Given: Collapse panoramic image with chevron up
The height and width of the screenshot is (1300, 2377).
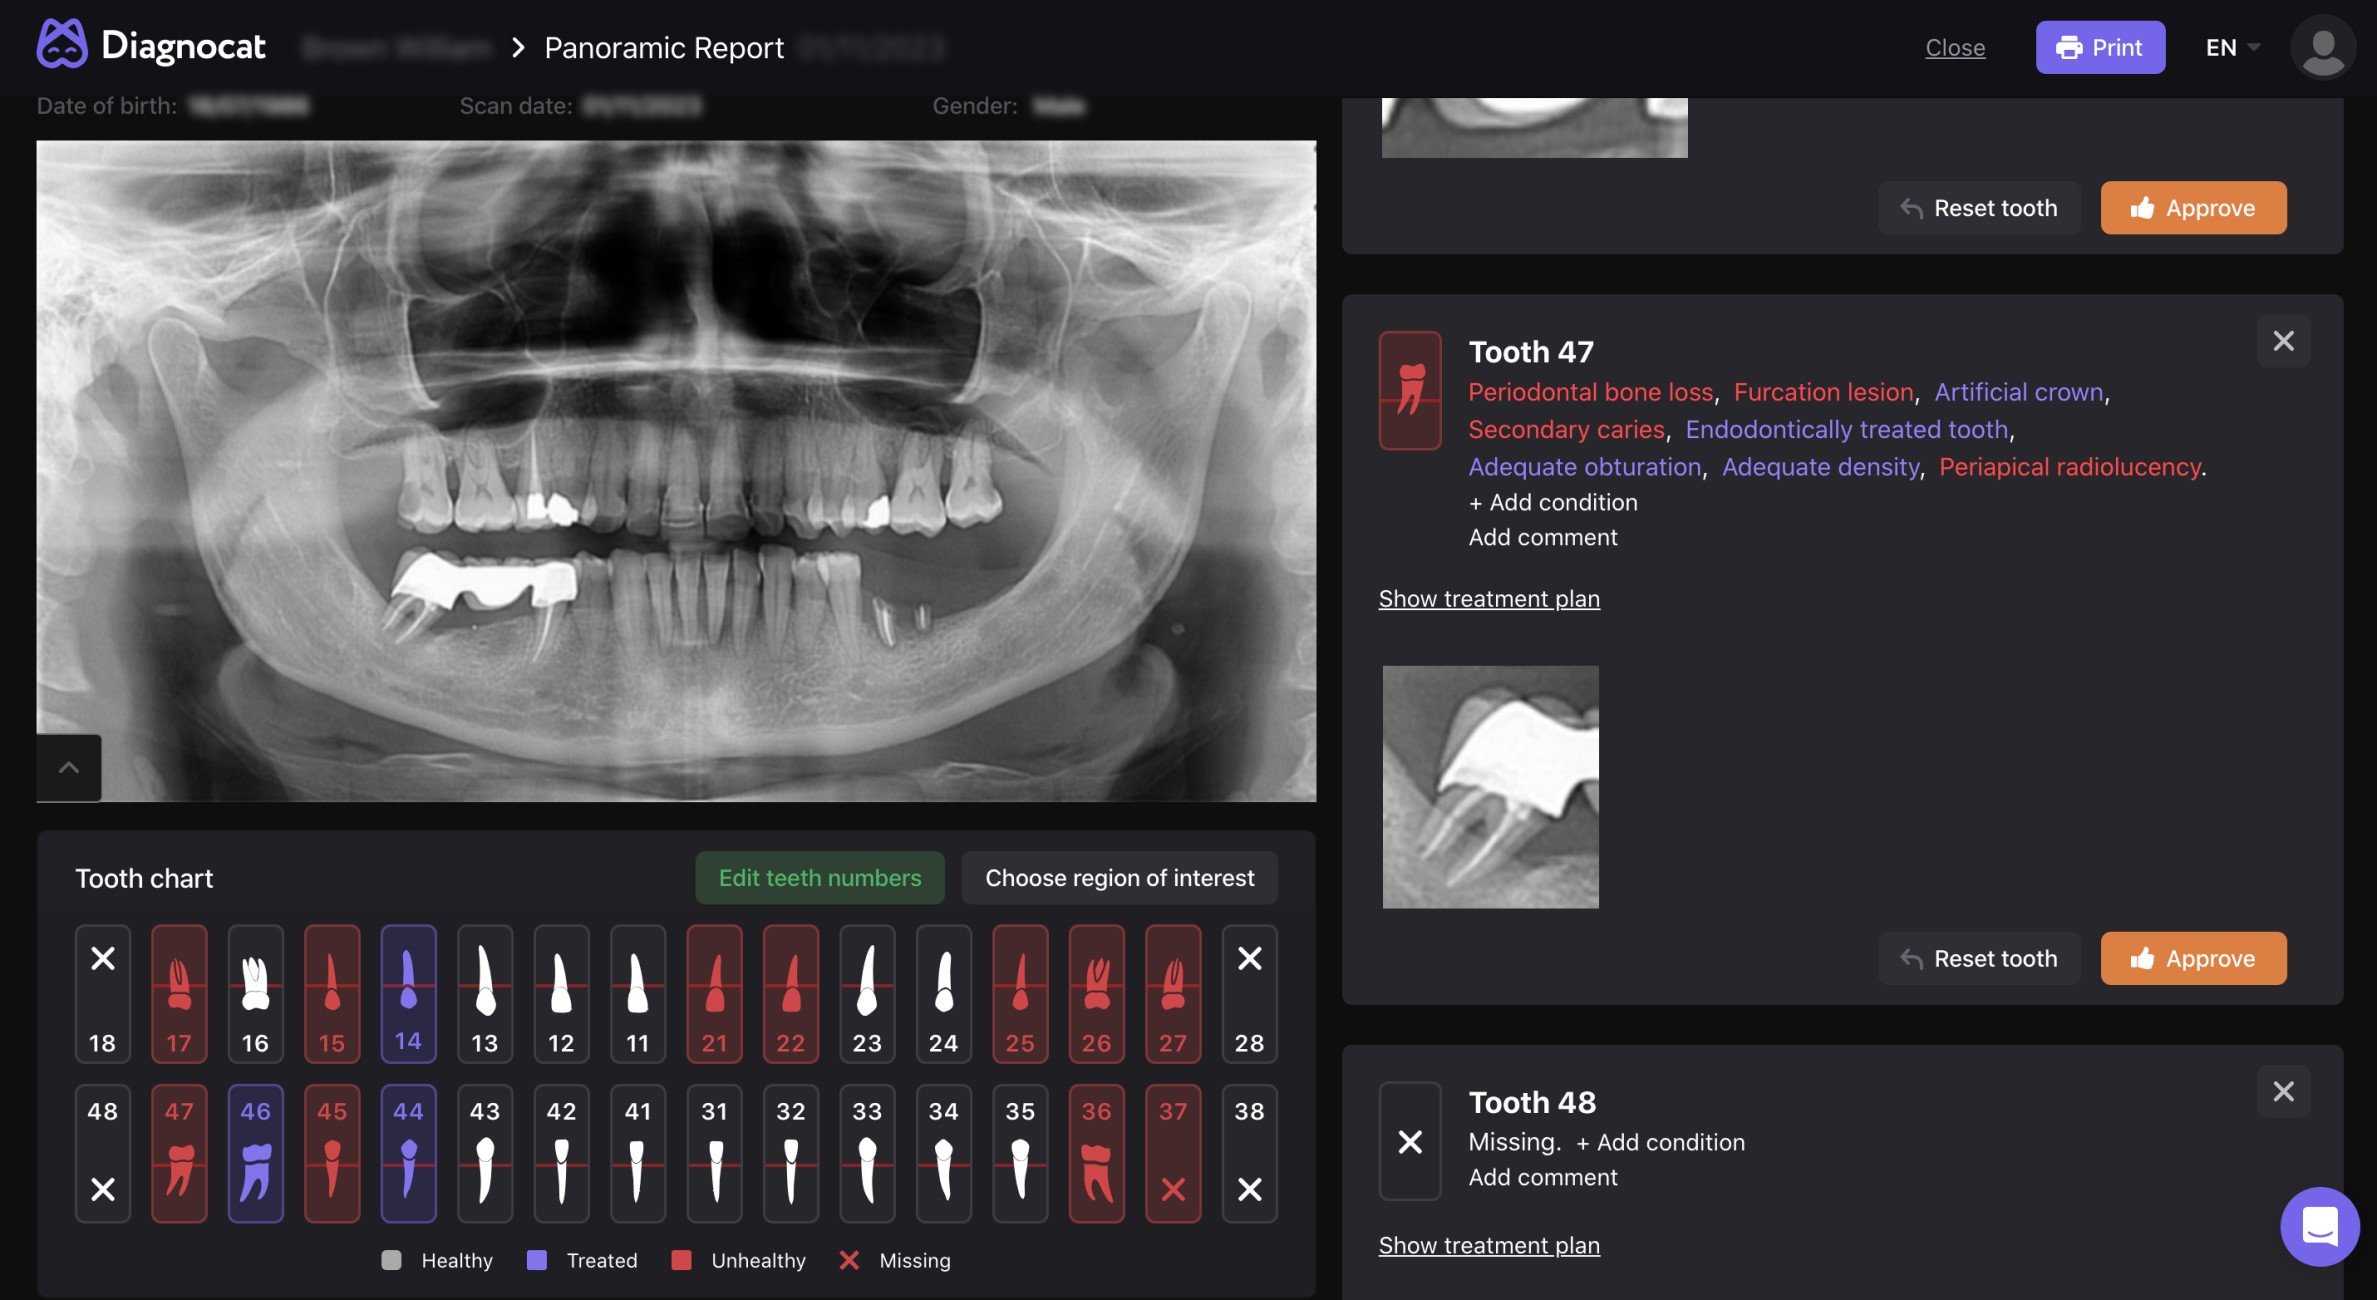Looking at the screenshot, I should [69, 768].
